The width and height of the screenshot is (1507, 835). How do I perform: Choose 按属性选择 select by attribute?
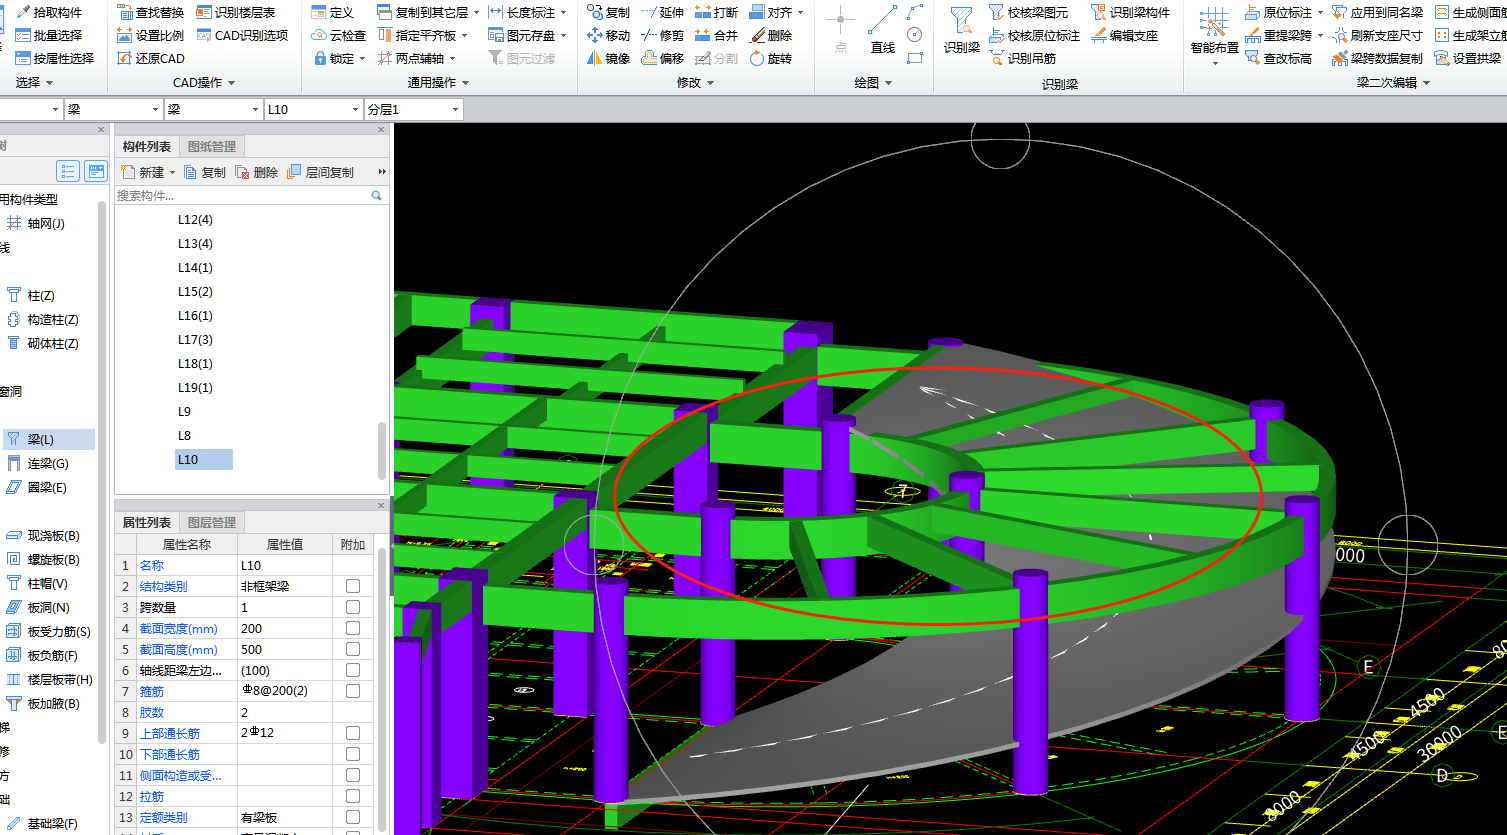pyautogui.click(x=55, y=58)
